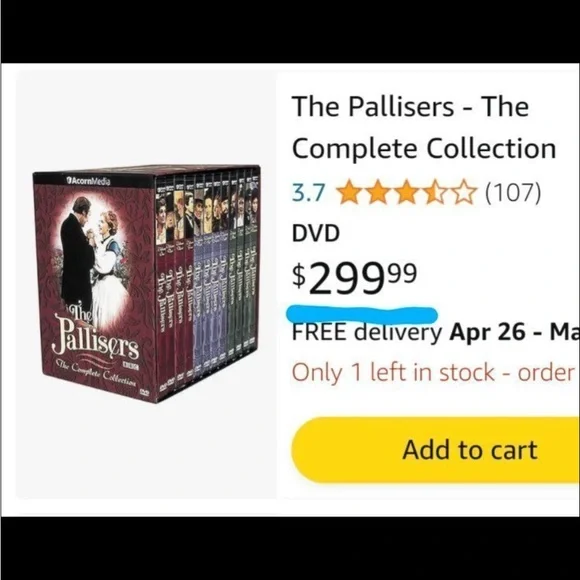Click the half-filled fourth star
This screenshot has width=580, height=580.
pos(435,192)
